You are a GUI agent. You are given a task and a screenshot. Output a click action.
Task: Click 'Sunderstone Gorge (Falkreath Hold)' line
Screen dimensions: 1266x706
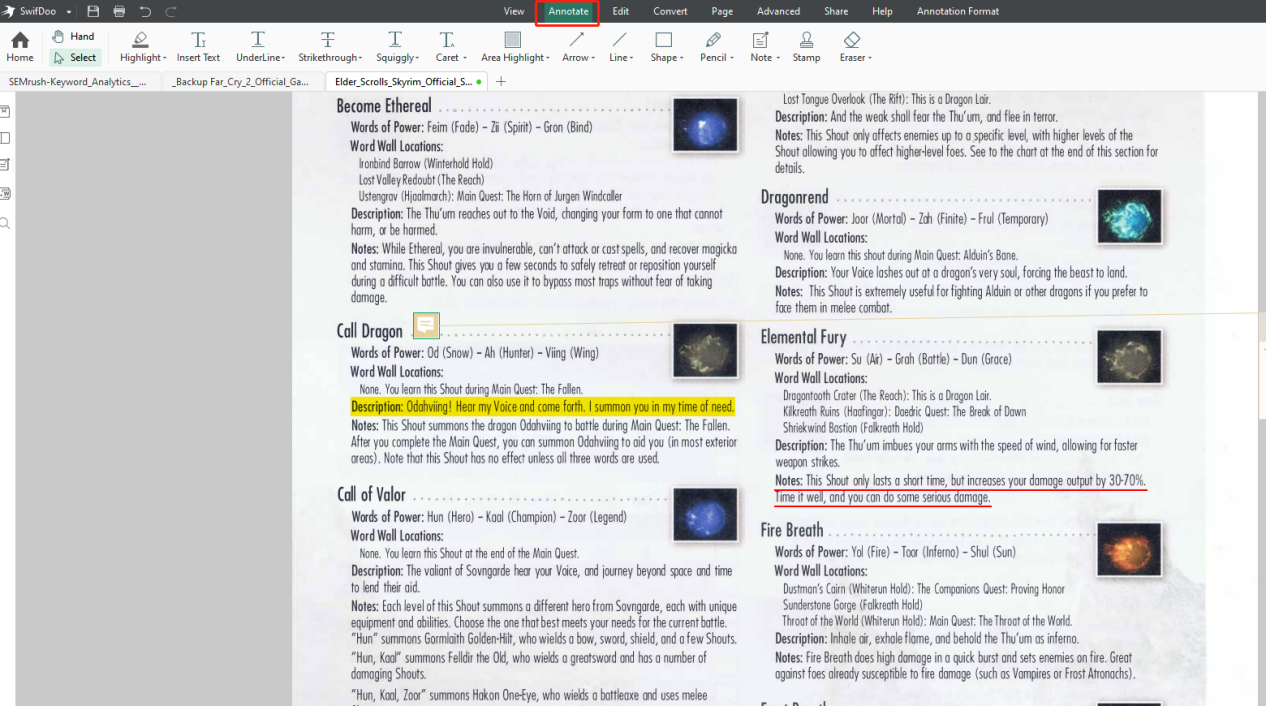click(x=852, y=605)
